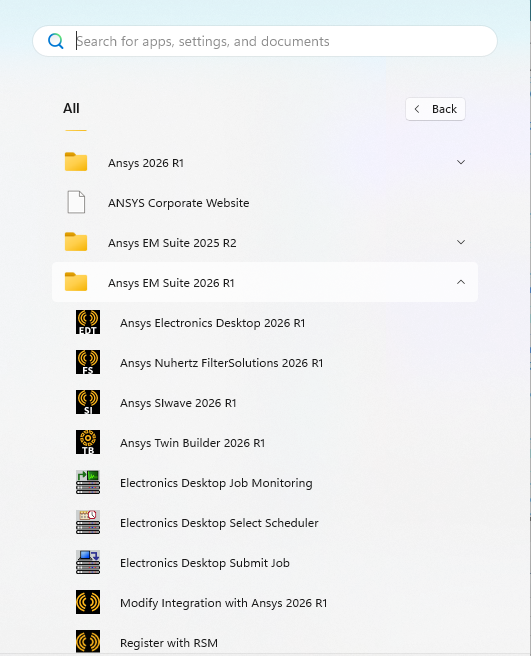Expand Ansys EM Suite 2025 R2 chevron
531x656 pixels.
(461, 242)
